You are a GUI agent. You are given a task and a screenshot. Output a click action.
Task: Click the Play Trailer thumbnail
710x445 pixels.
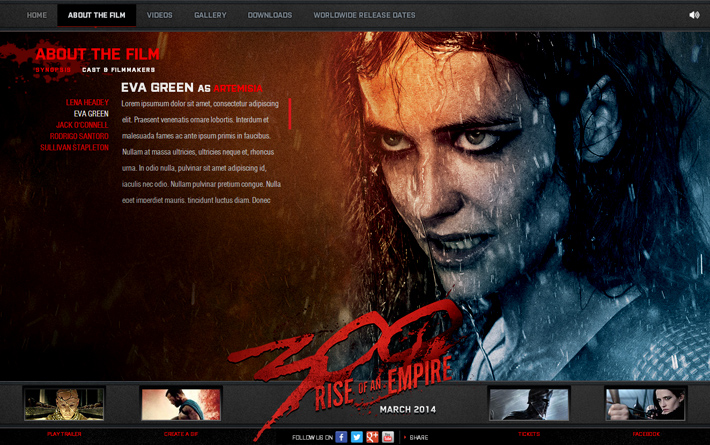coord(64,404)
